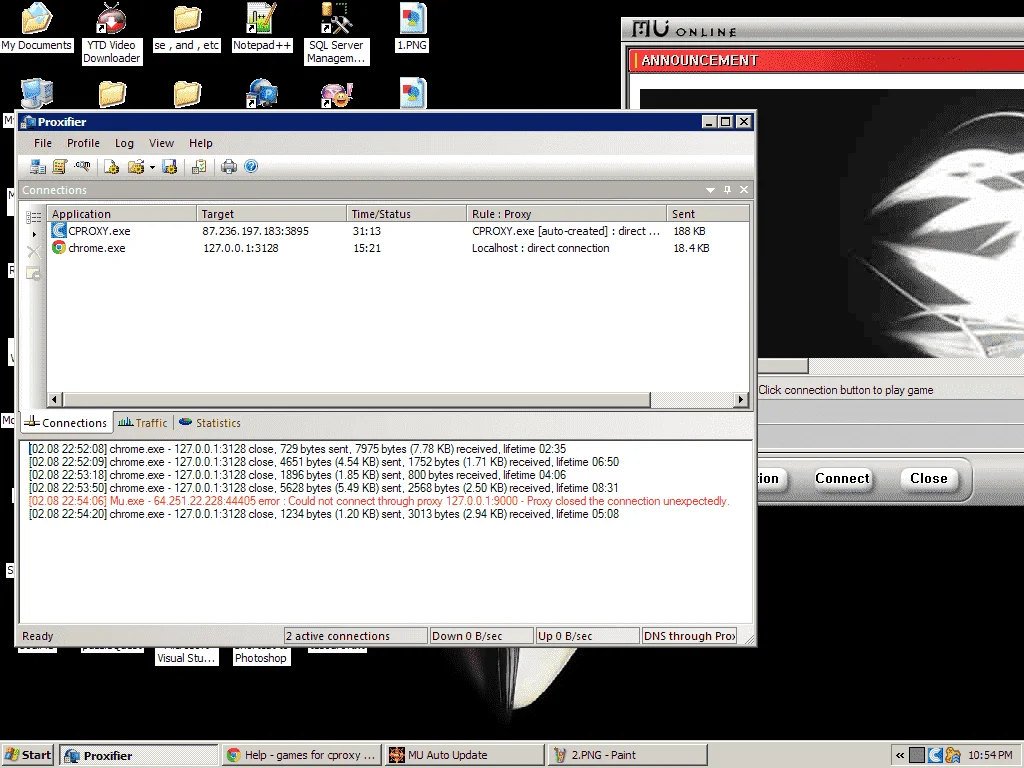Open Name Resolution (.com) settings icon
Viewport: 1024px width, 768px height.
point(82,167)
